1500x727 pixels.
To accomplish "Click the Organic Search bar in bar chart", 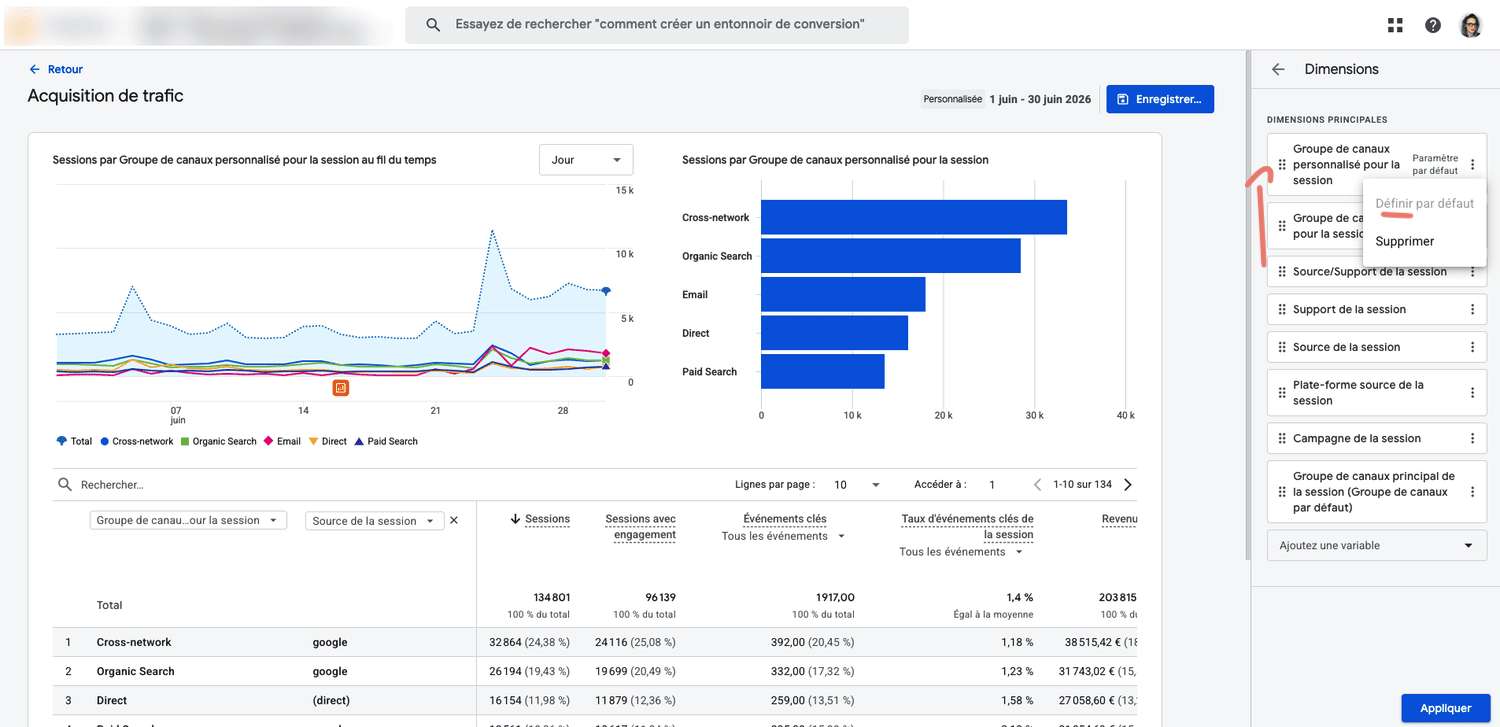I will click(891, 256).
